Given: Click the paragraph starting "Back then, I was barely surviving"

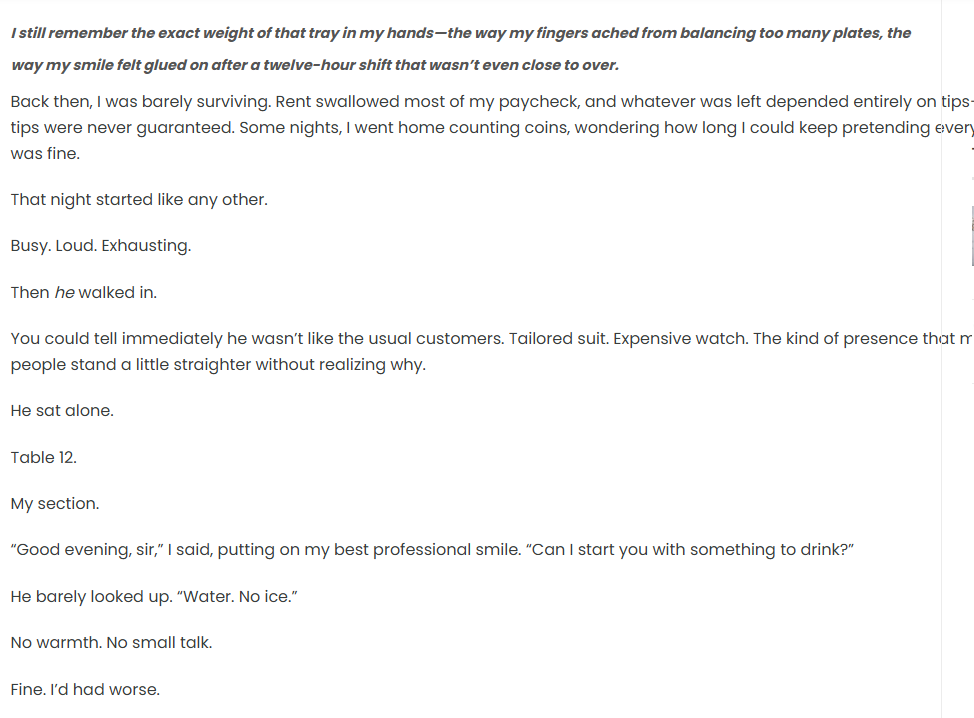Looking at the screenshot, I should point(480,128).
